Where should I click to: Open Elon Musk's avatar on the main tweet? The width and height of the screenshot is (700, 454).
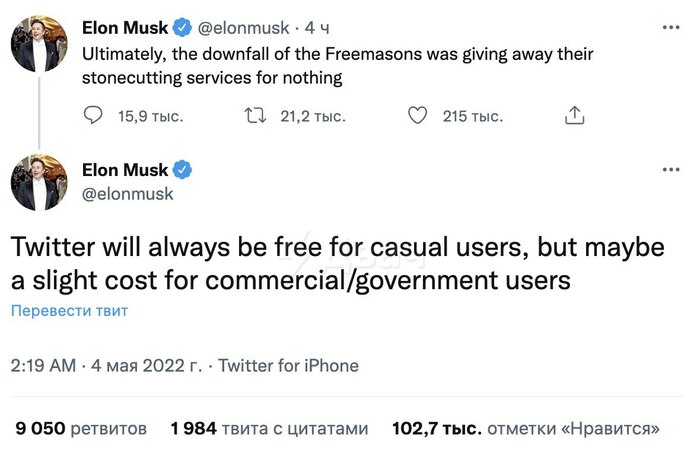click(38, 182)
